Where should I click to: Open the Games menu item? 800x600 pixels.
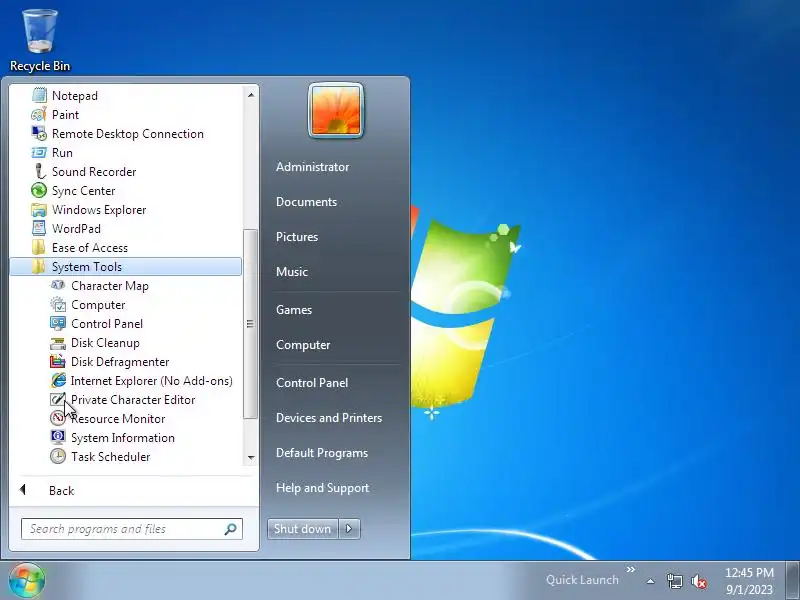[x=294, y=310]
